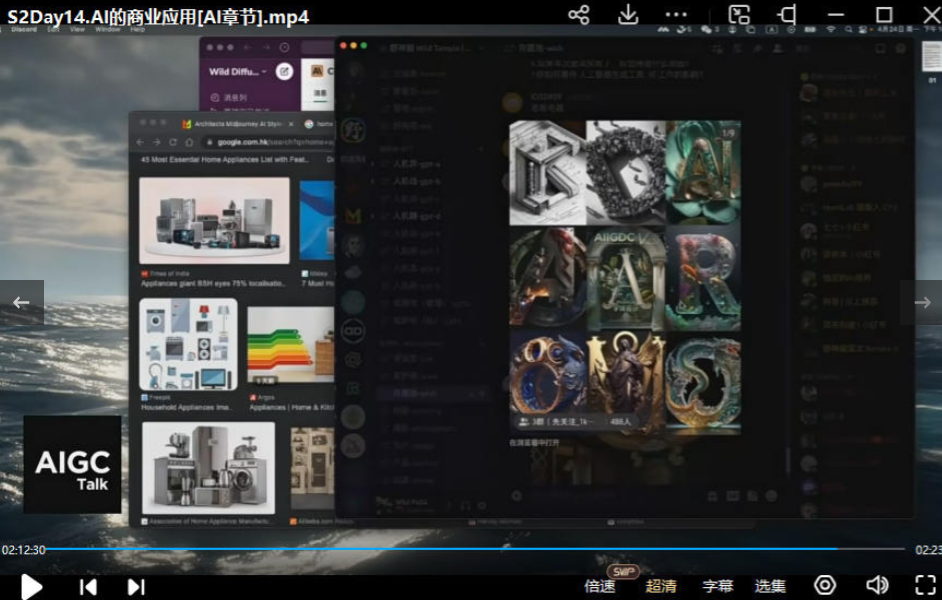Open the 选集 episode list
Image resolution: width=942 pixels, height=600 pixels.
(x=770, y=586)
